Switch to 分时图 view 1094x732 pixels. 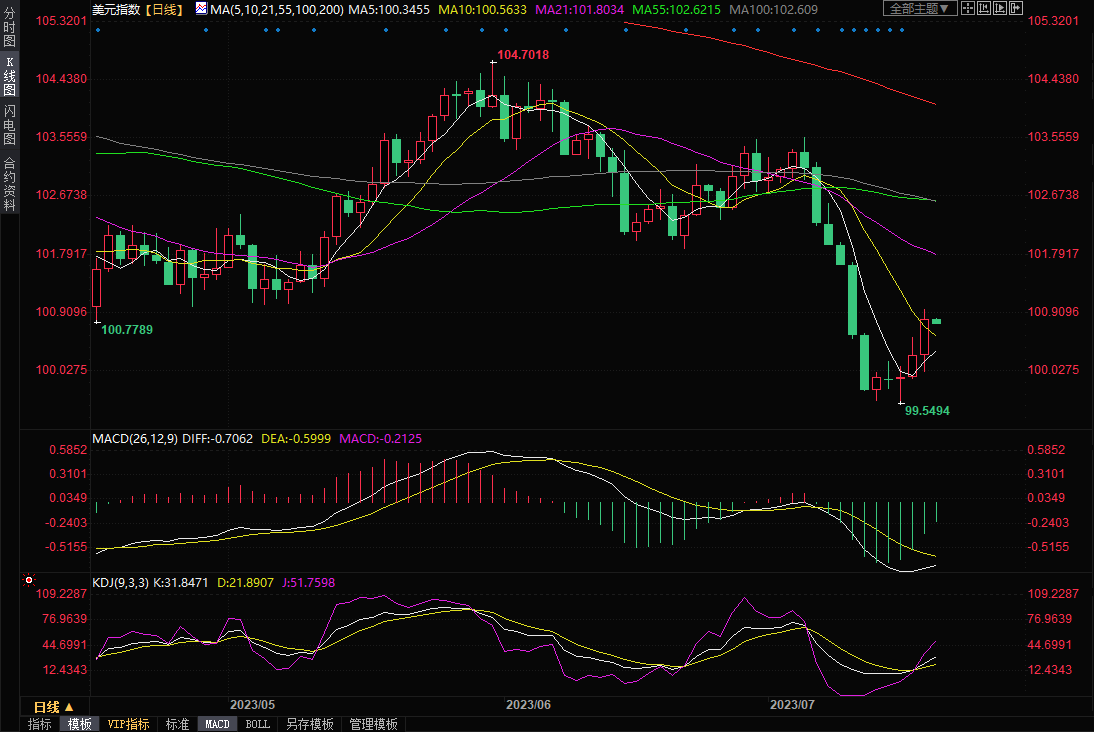pos(10,29)
